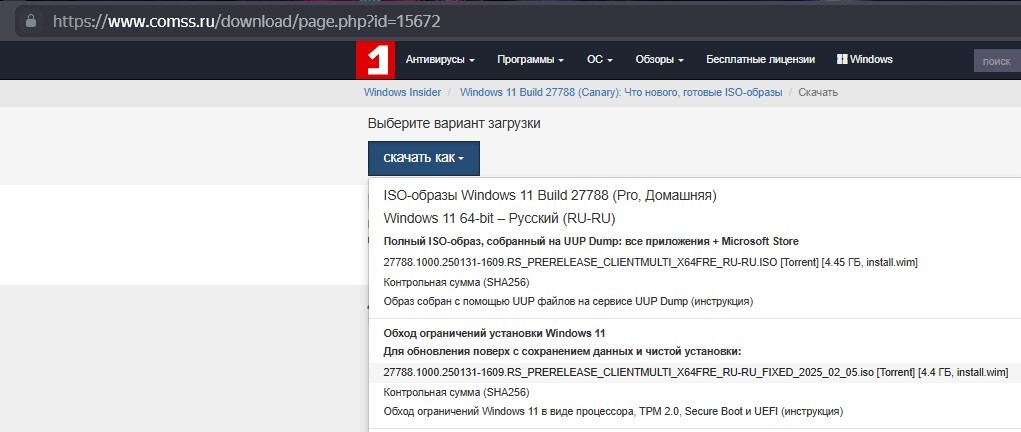1021x432 pixels.
Task: Open the UUP Dump инструкция line
Action: point(568,302)
